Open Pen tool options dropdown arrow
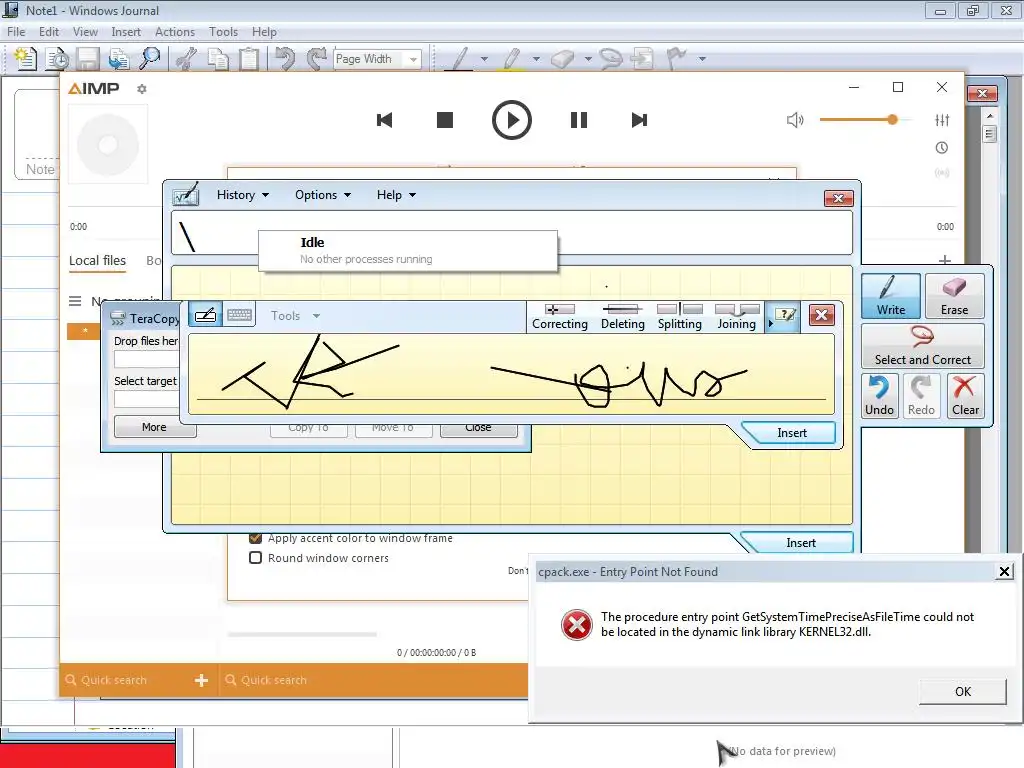This screenshot has width=1024, height=768. click(484, 59)
